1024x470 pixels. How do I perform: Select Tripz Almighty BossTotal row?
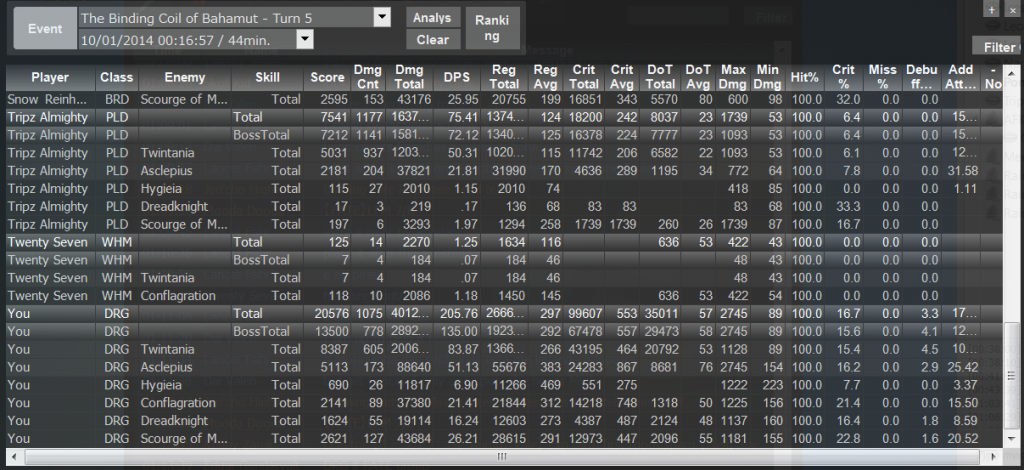tap(504, 135)
